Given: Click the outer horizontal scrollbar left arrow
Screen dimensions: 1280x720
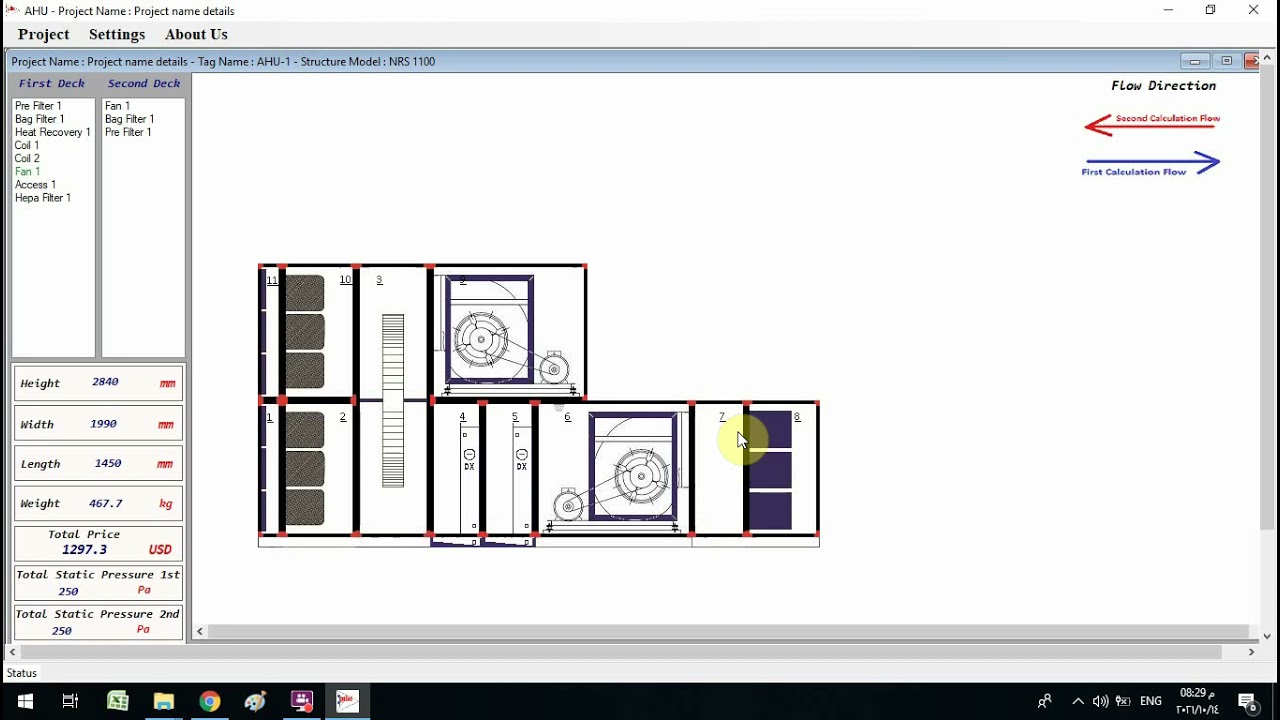Looking at the screenshot, I should (x=12, y=652).
